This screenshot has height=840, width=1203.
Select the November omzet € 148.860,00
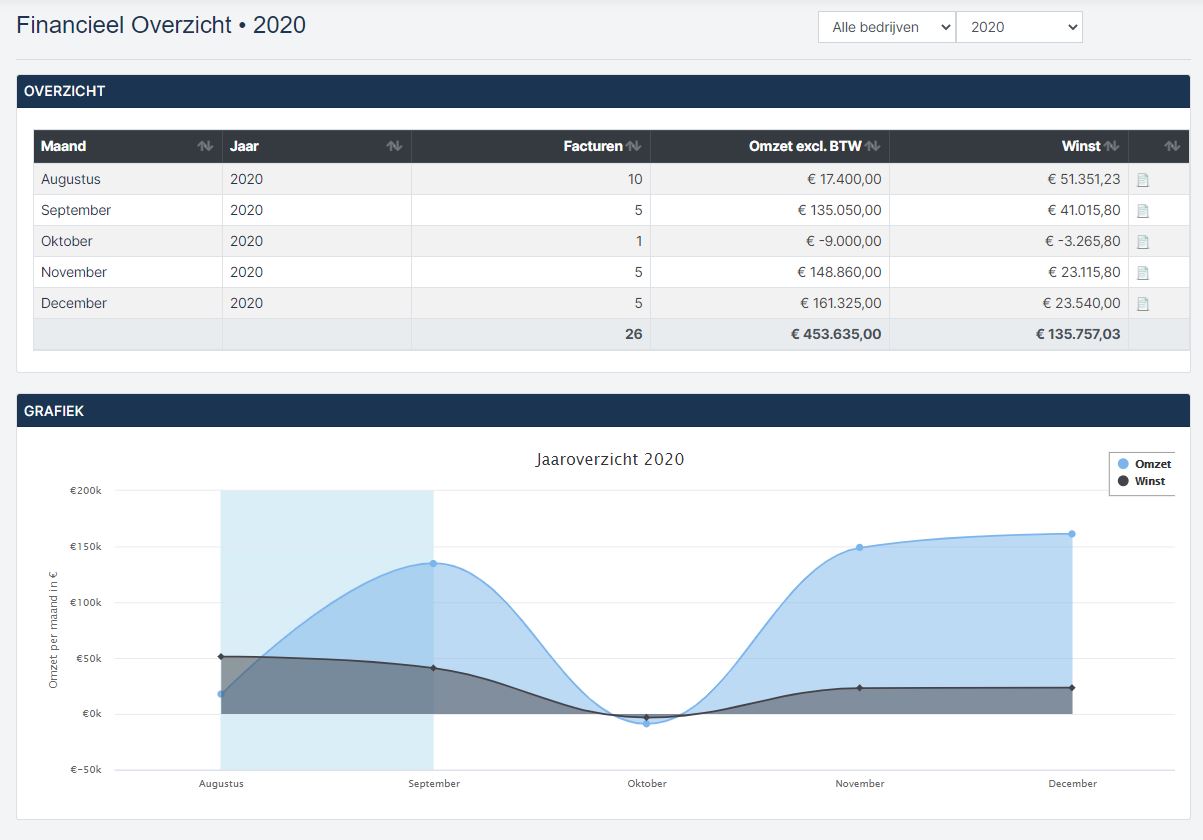(839, 273)
